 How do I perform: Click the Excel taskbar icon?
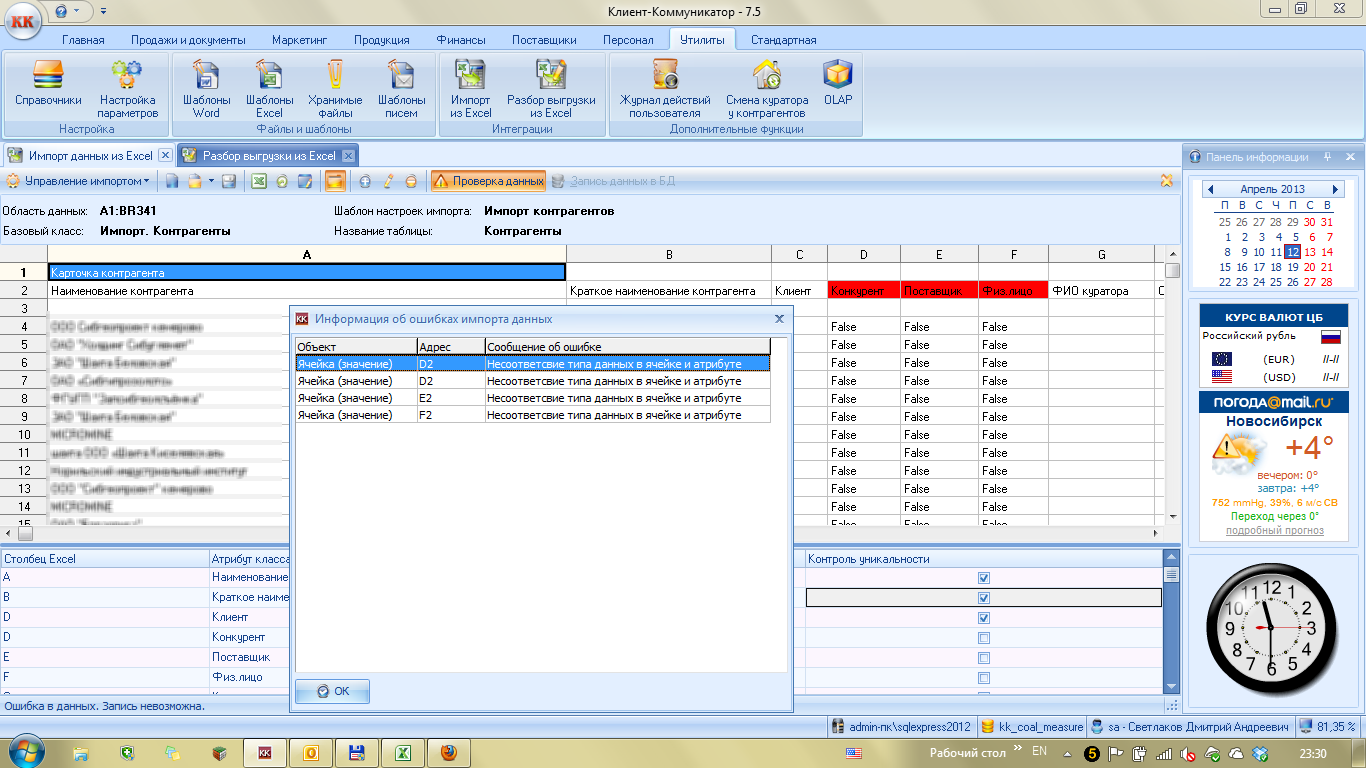tap(402, 752)
